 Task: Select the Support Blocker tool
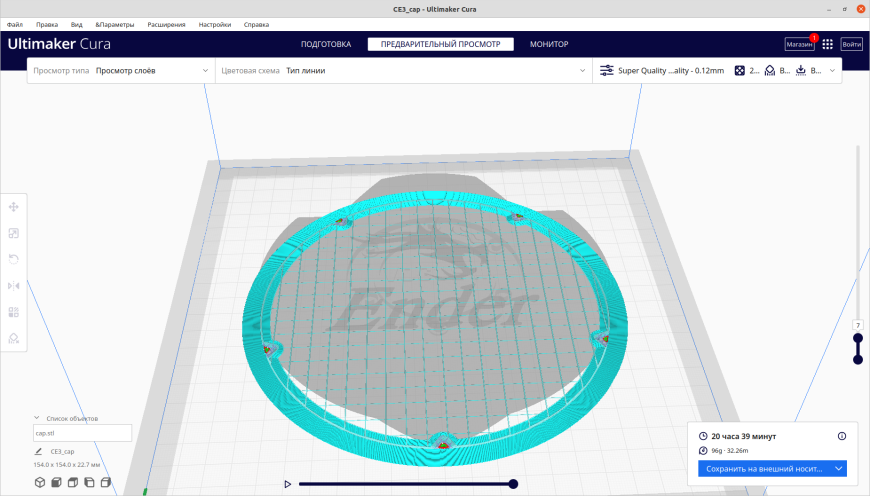pos(14,338)
